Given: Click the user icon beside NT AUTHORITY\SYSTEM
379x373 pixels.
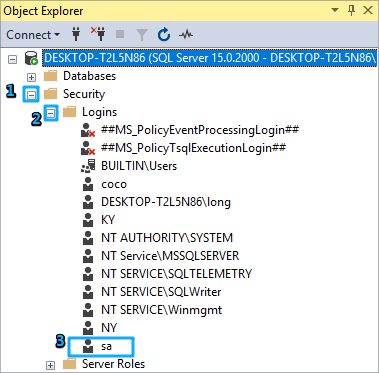Looking at the screenshot, I should (88, 238).
